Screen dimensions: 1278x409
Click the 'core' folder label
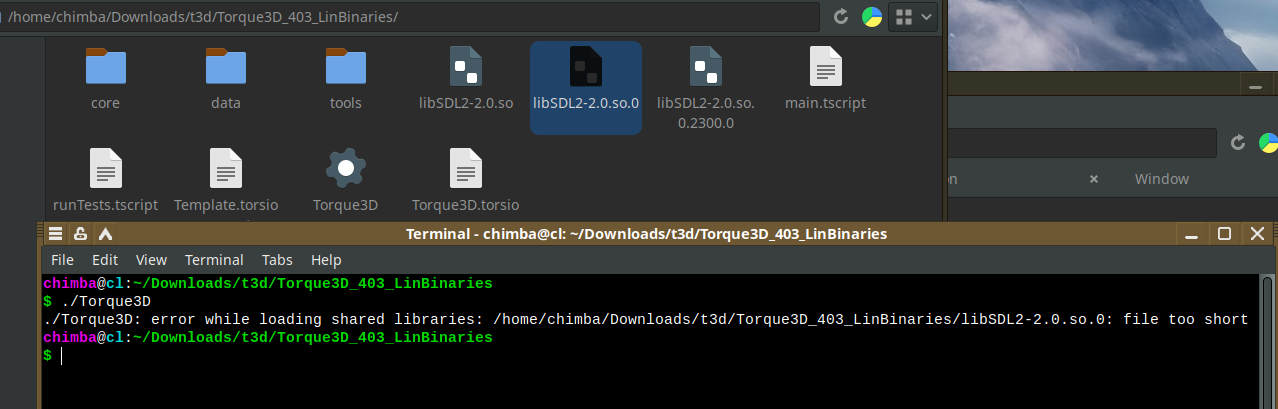tap(105, 103)
